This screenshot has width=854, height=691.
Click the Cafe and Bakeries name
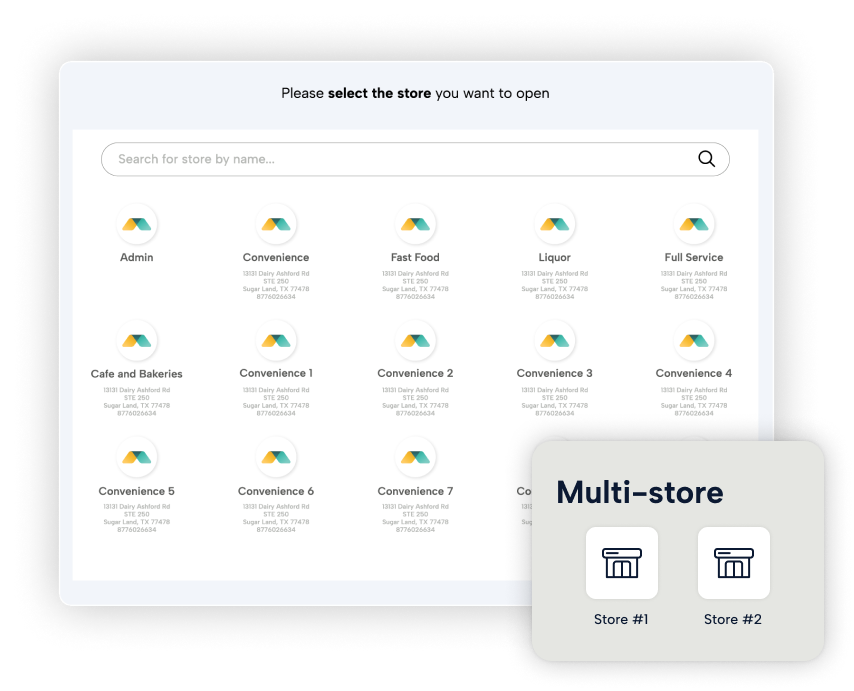click(137, 374)
